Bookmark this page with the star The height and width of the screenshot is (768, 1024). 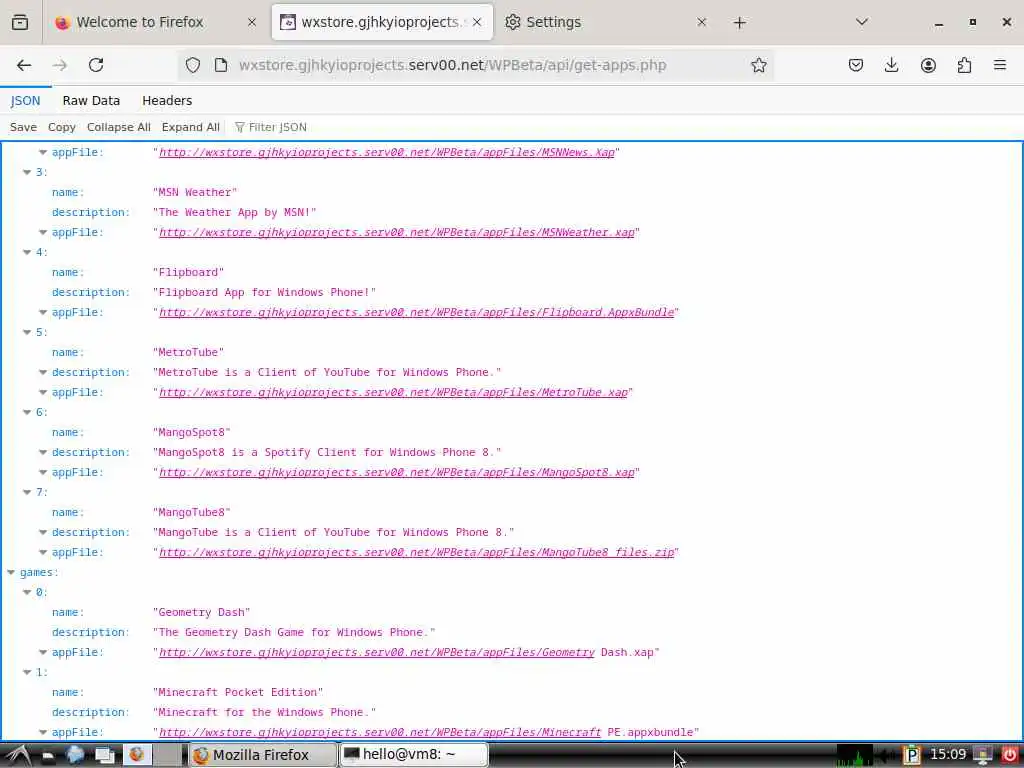(x=758, y=65)
